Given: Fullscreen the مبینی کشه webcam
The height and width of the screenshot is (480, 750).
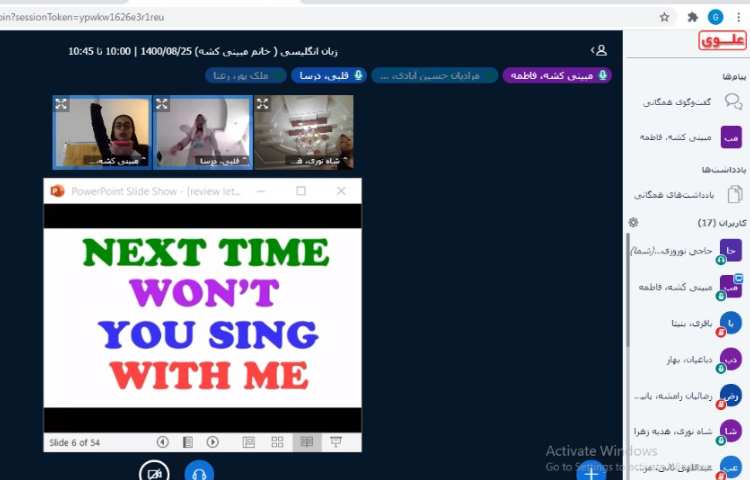Looking at the screenshot, I should (61, 104).
